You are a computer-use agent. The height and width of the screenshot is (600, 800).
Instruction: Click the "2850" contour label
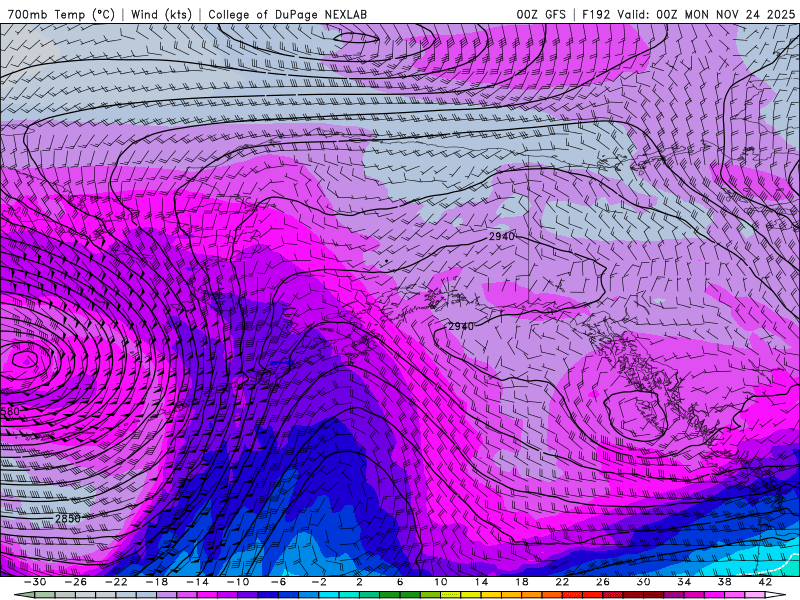[x=68, y=518]
